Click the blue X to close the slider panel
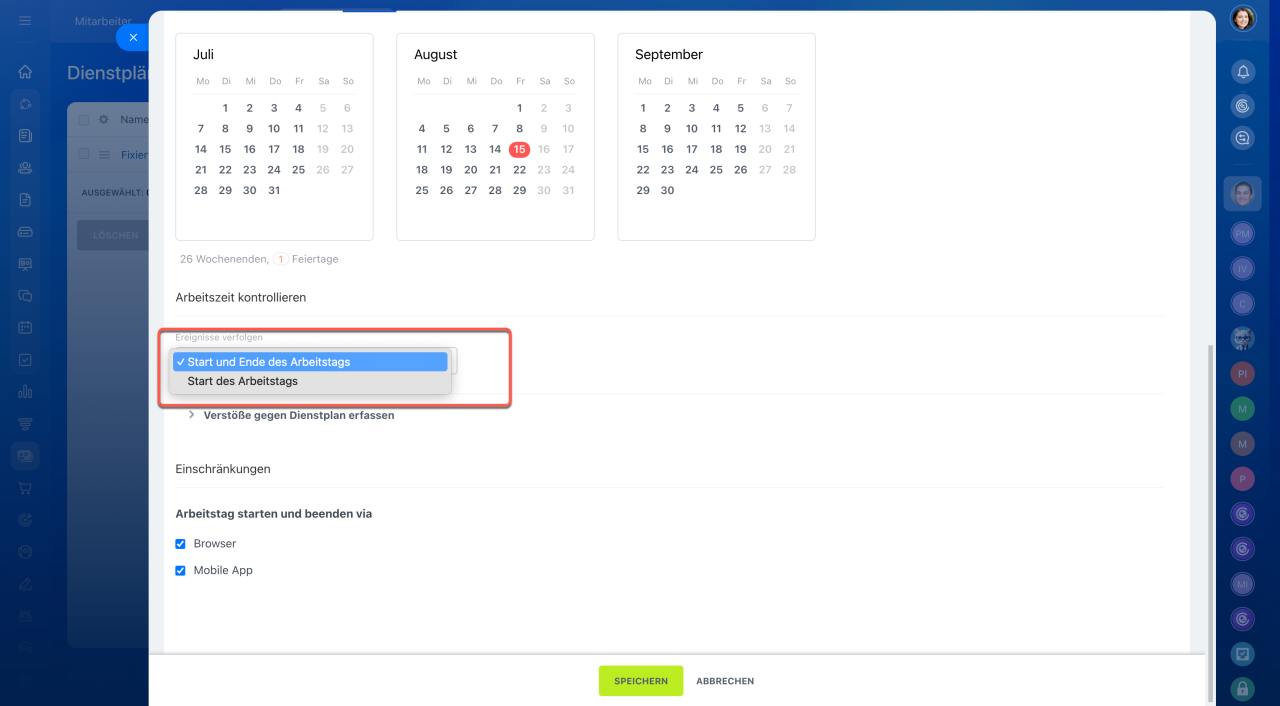The width and height of the screenshot is (1280, 706). [x=133, y=37]
